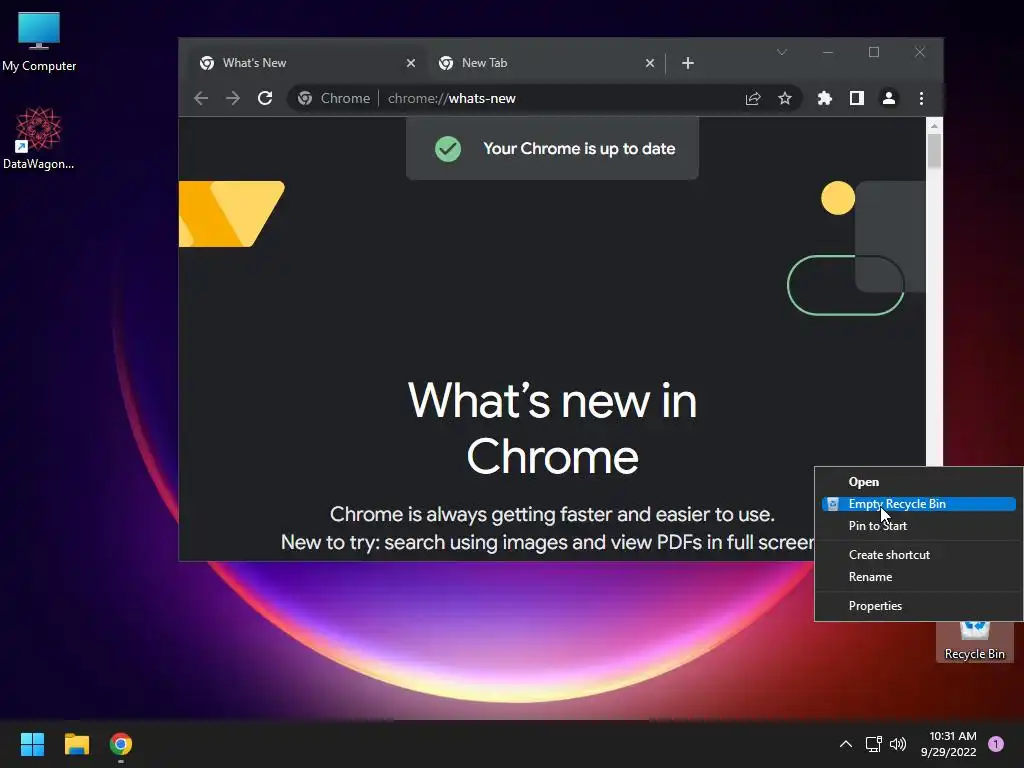Choose Empty Recycle Bin menu entry
The width and height of the screenshot is (1024, 768).
[918, 504]
